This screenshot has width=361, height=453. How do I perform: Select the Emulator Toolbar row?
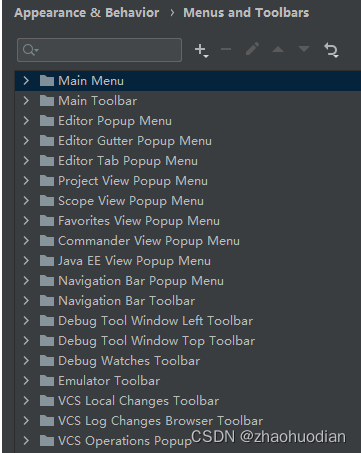click(x=188, y=381)
